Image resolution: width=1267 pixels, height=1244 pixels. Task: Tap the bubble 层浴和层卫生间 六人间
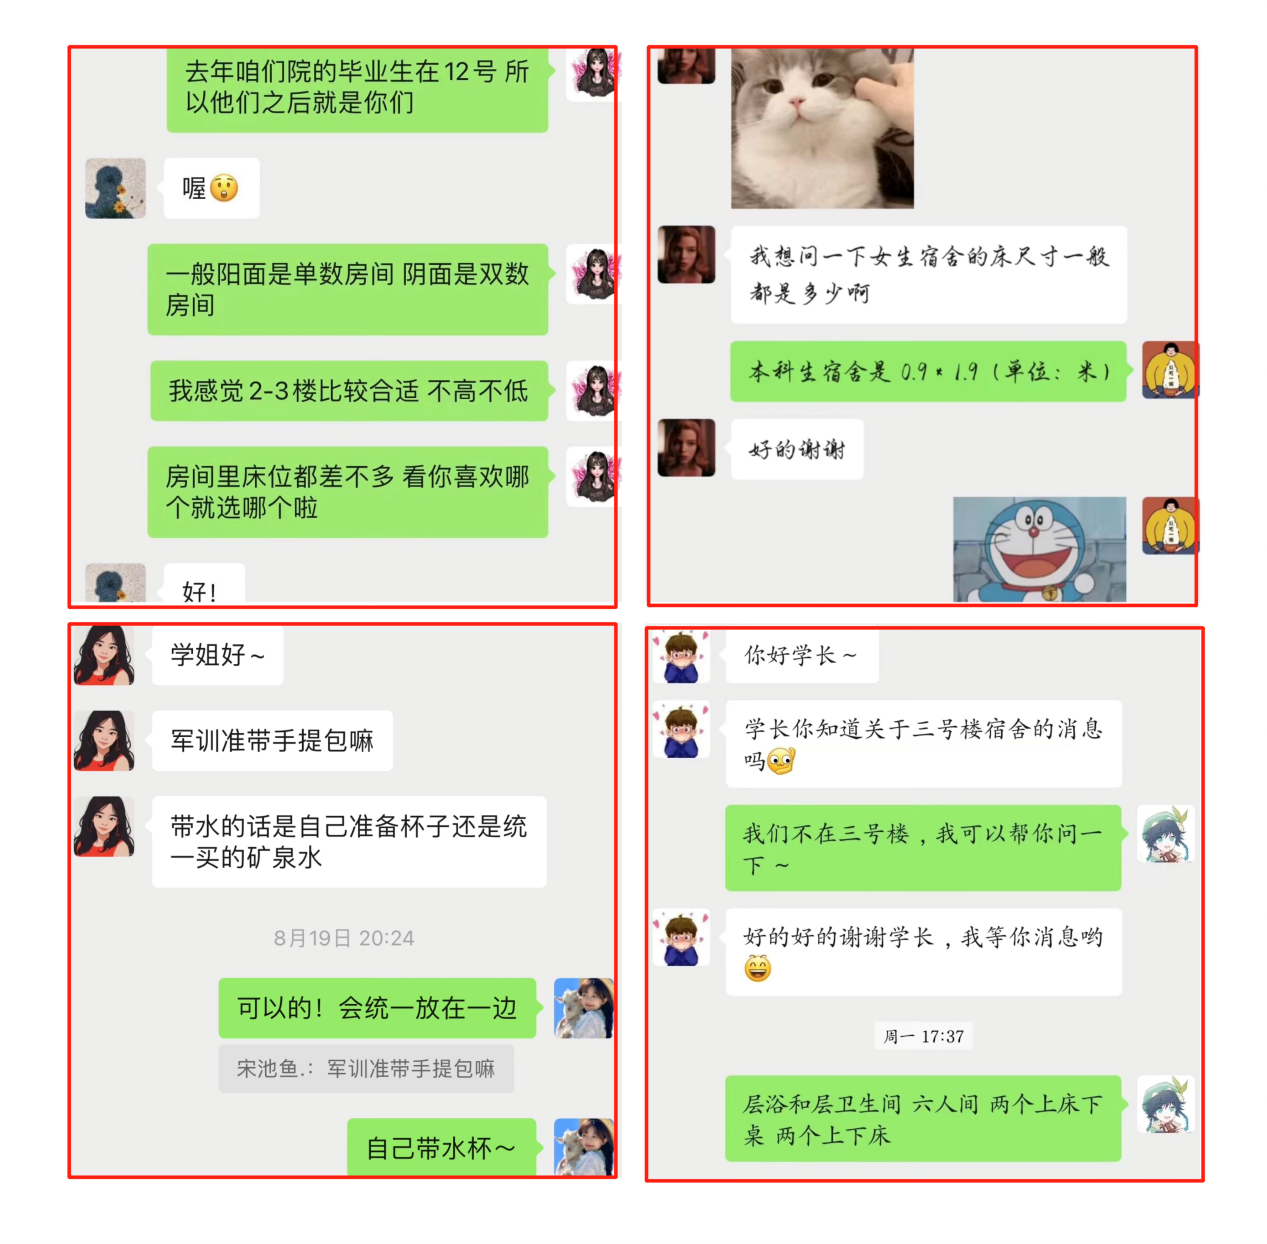click(923, 1119)
